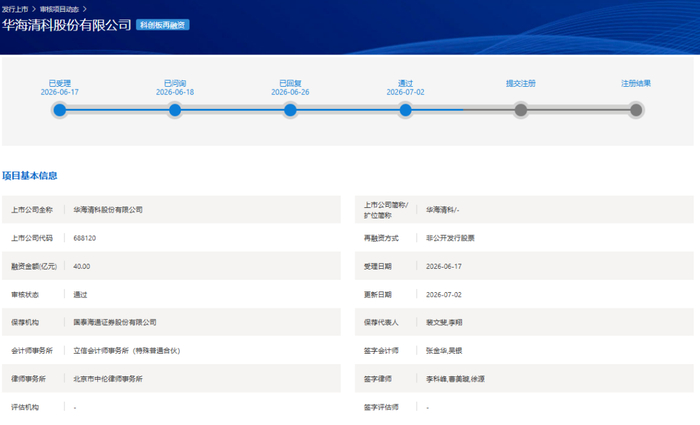Select the 提交注册 stage label
The image size is (700, 425).
coord(521,83)
